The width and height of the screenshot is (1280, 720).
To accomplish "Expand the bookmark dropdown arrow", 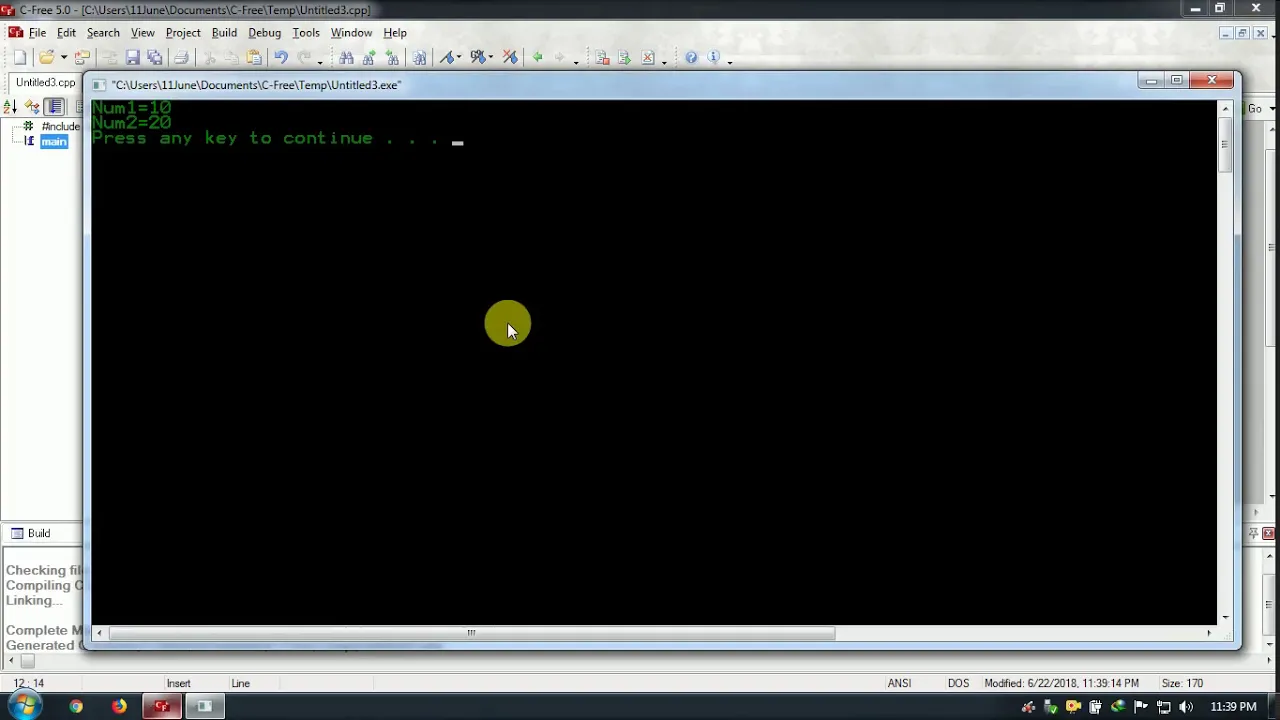I will (x=459, y=58).
